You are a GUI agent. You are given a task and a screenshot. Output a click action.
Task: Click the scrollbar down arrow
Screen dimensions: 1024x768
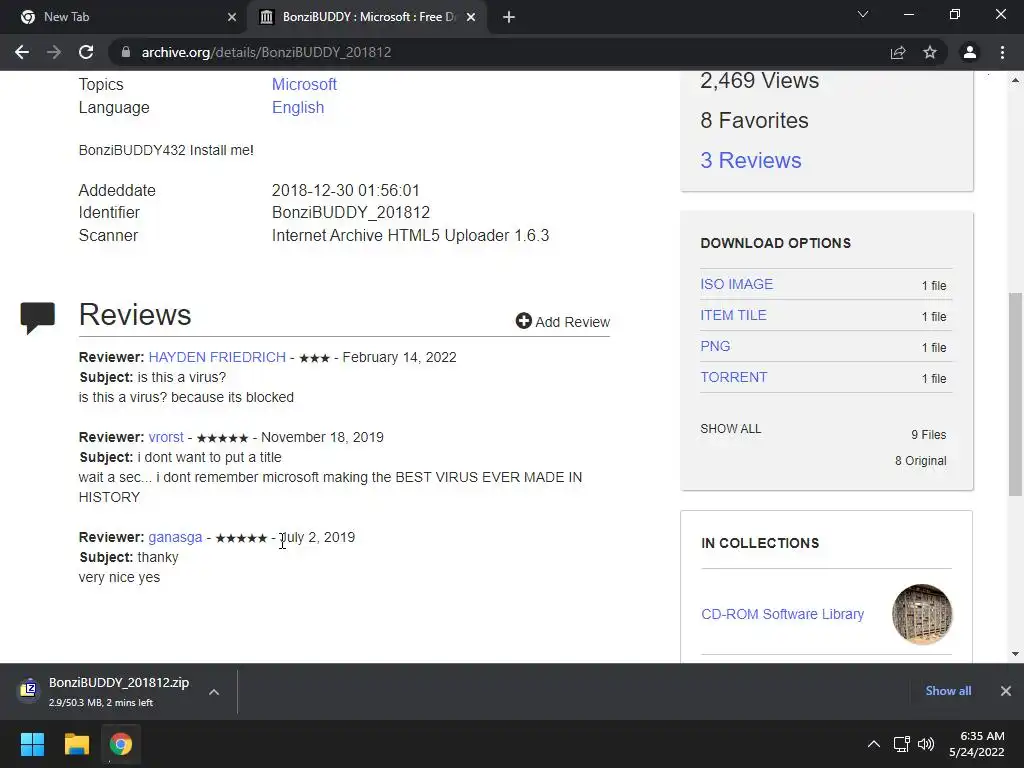1015,653
